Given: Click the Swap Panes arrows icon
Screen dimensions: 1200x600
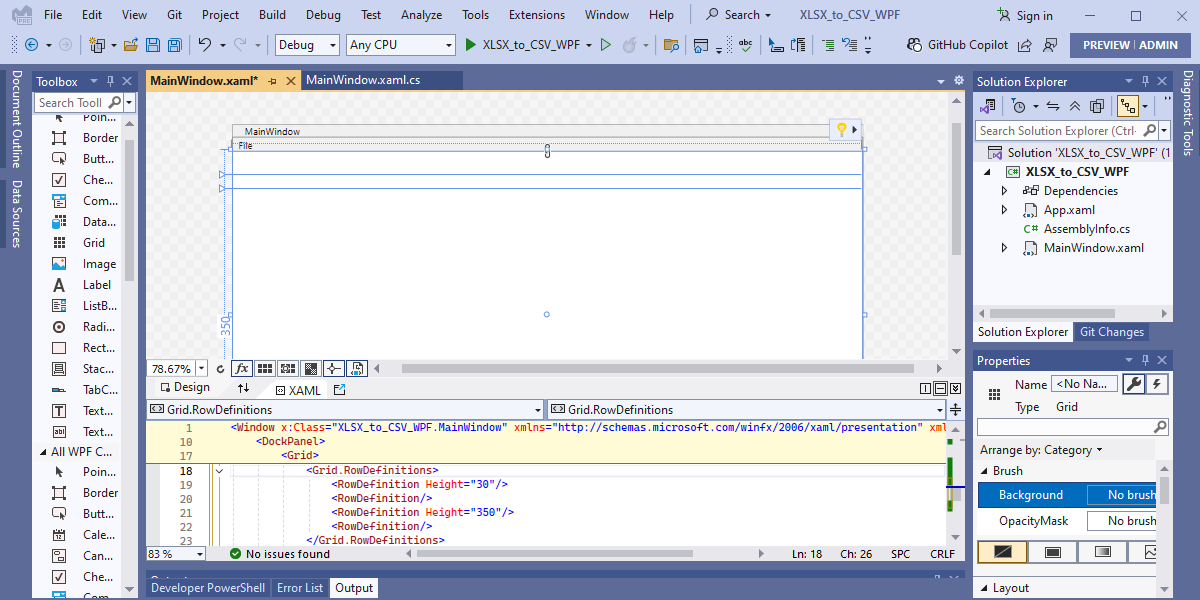Looking at the screenshot, I should (x=243, y=388).
